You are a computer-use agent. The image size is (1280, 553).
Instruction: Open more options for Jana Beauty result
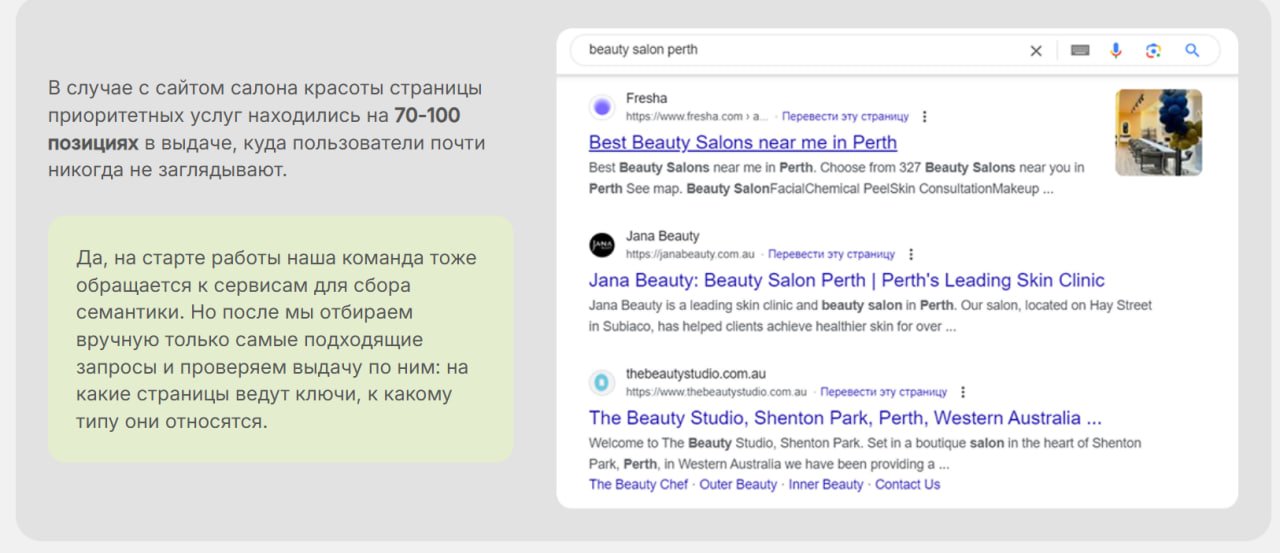pos(910,255)
